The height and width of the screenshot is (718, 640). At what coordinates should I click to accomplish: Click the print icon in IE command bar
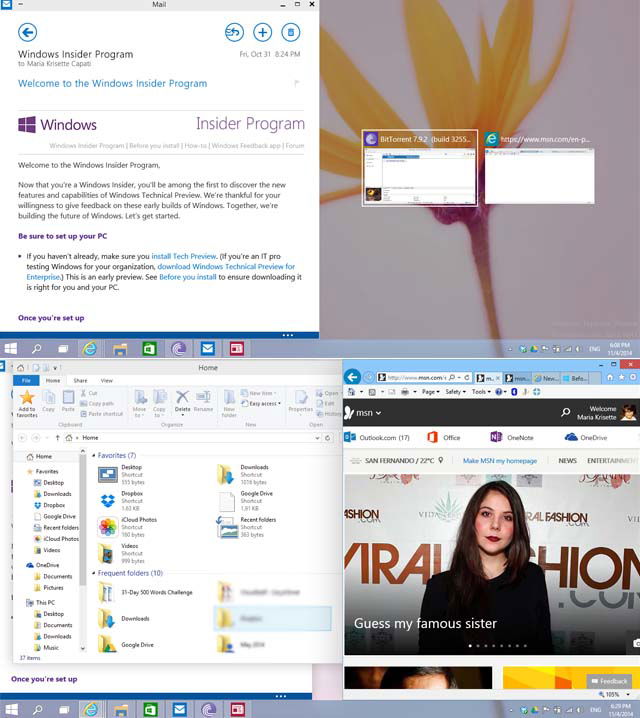coord(405,392)
